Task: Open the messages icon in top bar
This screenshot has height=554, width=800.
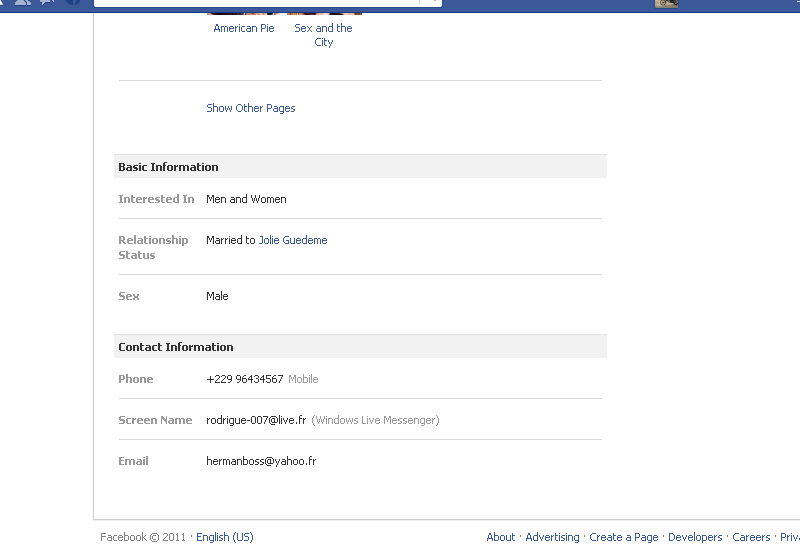Action: (x=47, y=3)
